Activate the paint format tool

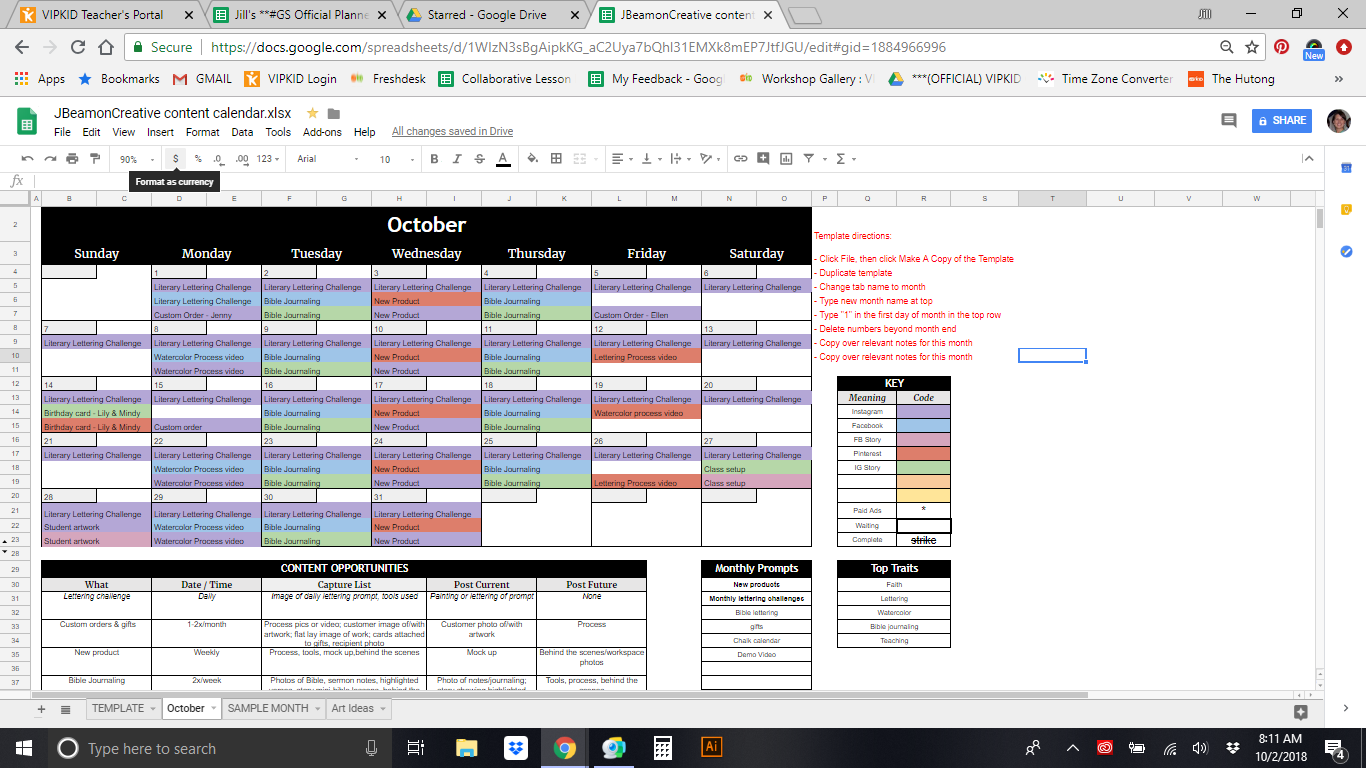point(95,158)
